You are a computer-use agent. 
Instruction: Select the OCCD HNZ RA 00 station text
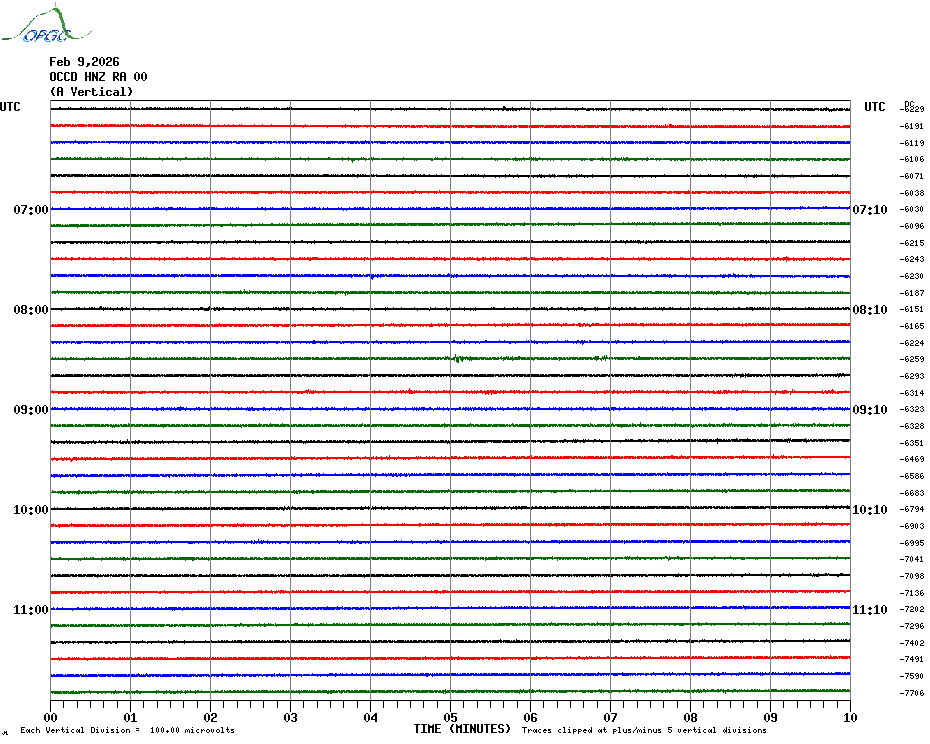point(98,77)
